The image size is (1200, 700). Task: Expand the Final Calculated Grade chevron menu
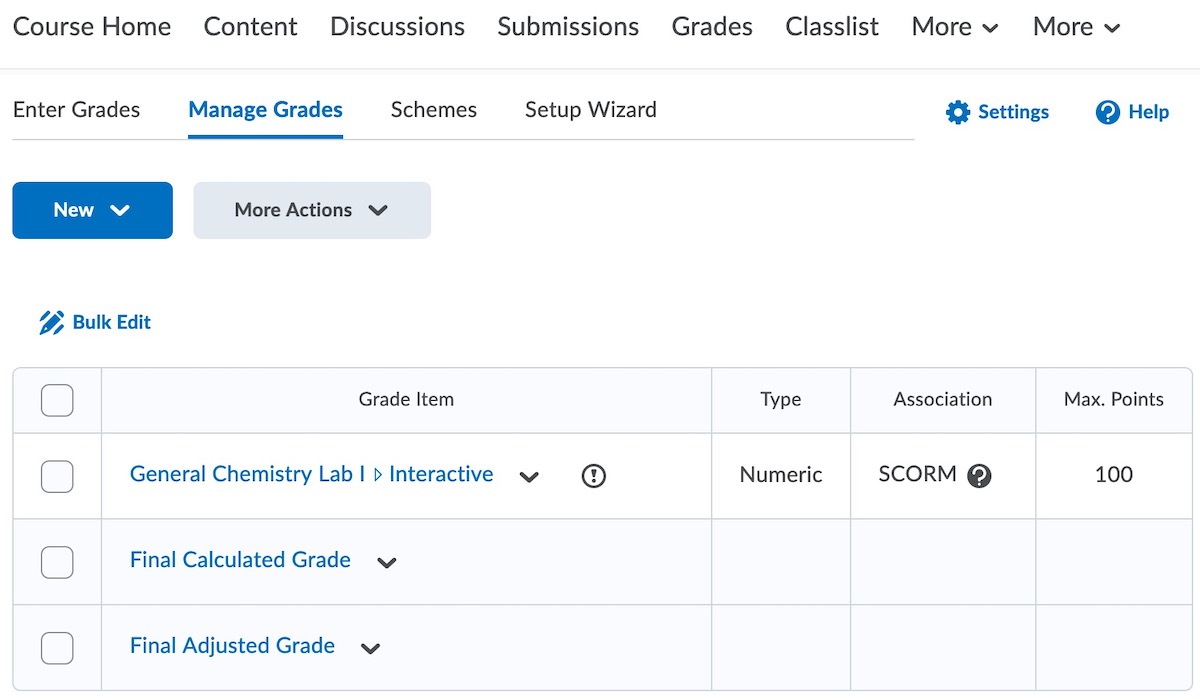tap(387, 563)
